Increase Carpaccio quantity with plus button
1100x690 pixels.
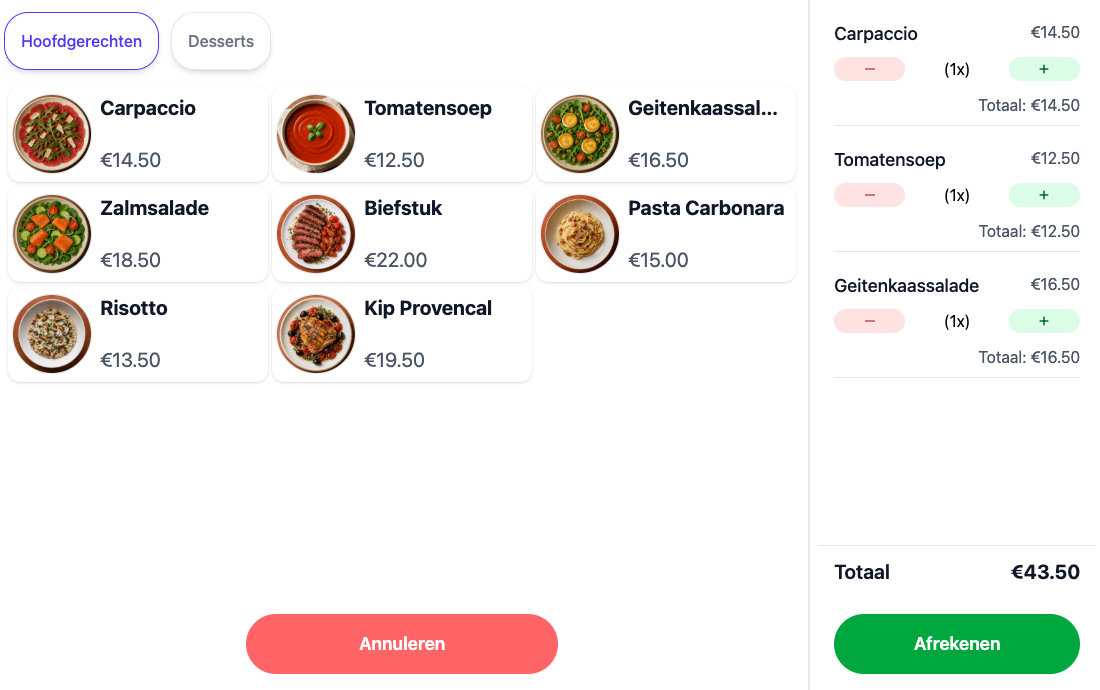click(1044, 69)
